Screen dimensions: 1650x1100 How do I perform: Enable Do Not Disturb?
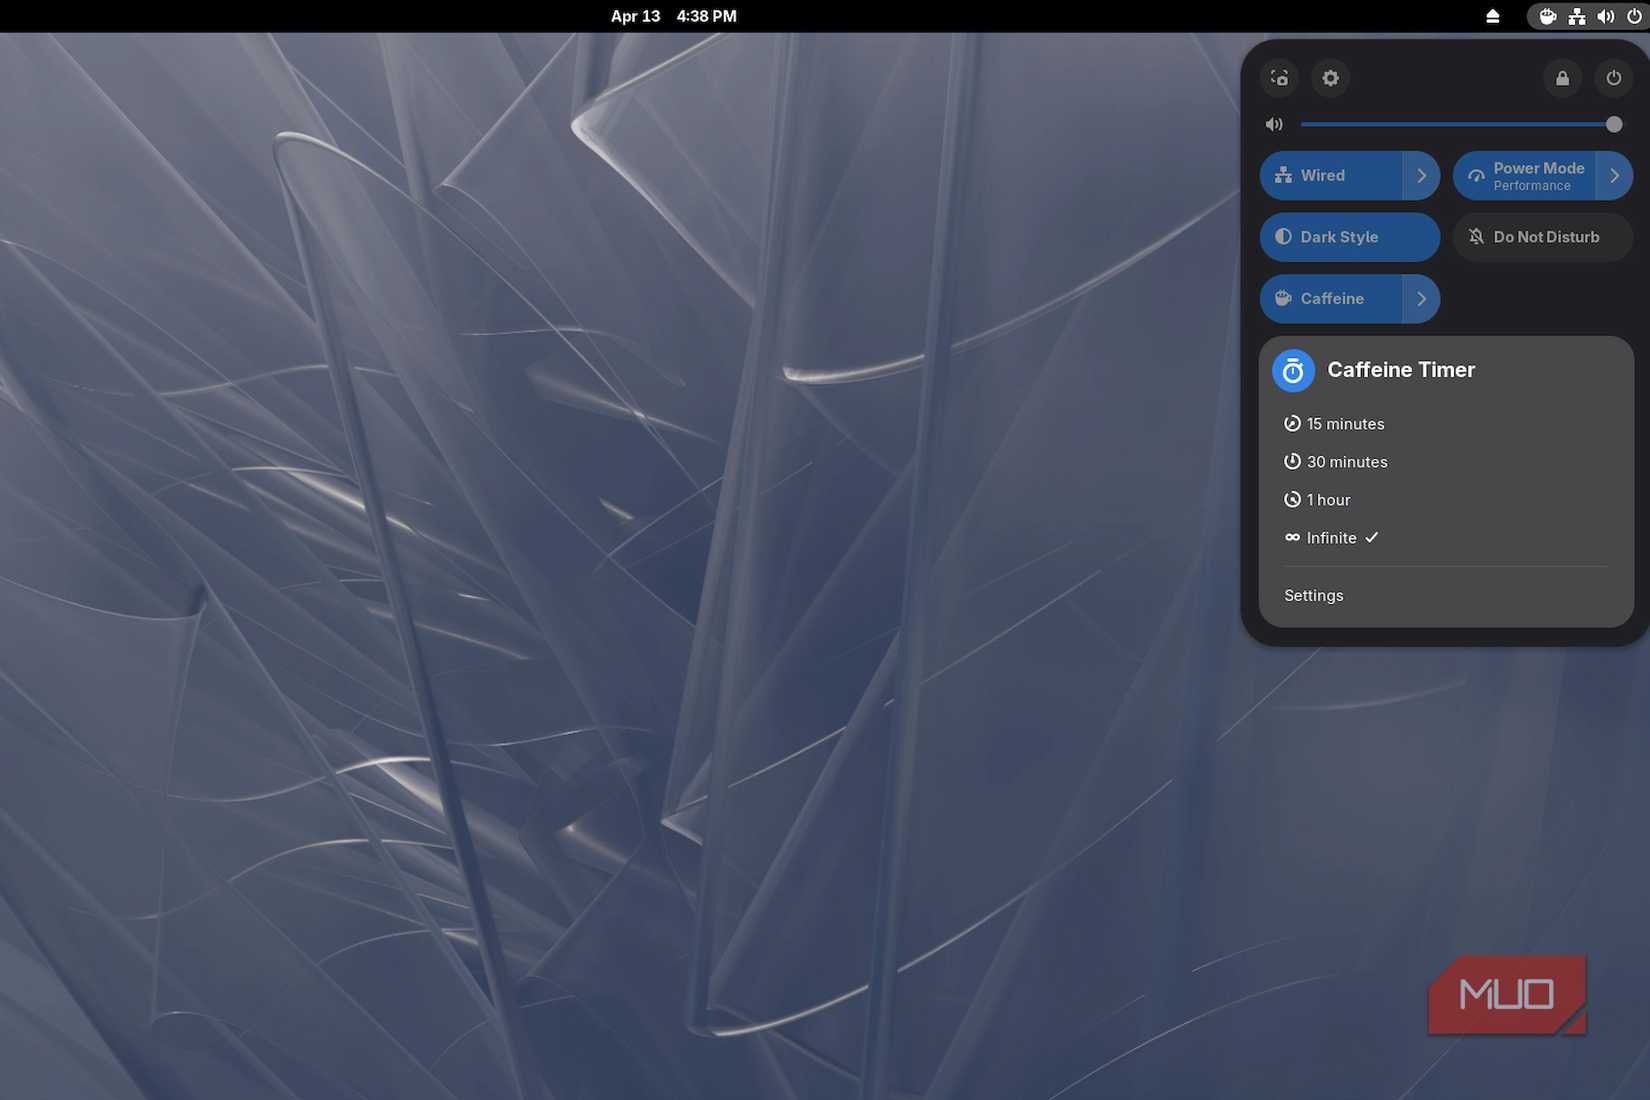(1543, 237)
